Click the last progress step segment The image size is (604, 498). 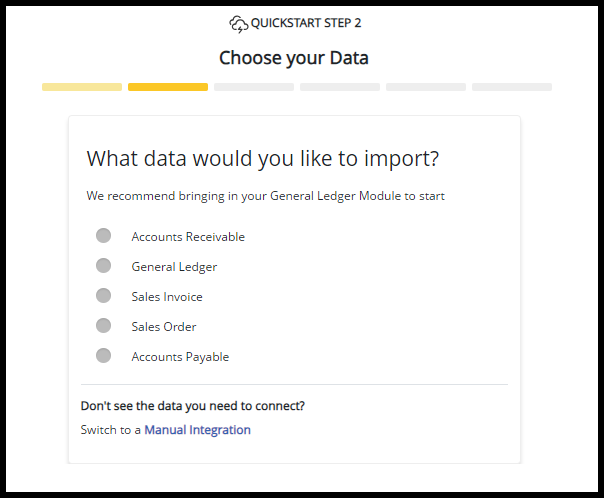click(x=512, y=87)
